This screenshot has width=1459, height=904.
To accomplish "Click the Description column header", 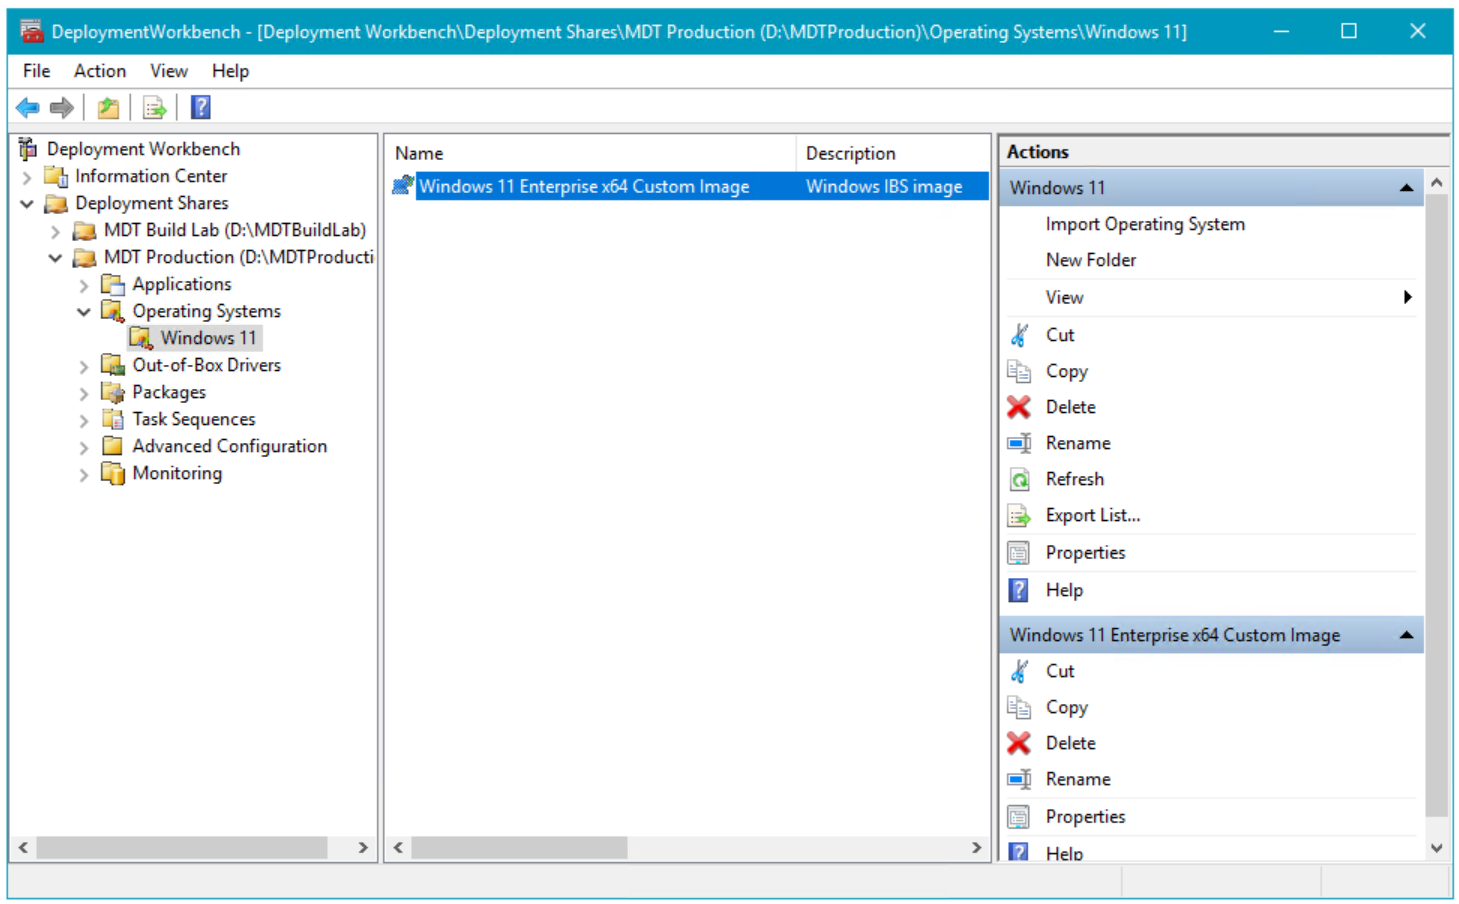I will [x=850, y=153].
